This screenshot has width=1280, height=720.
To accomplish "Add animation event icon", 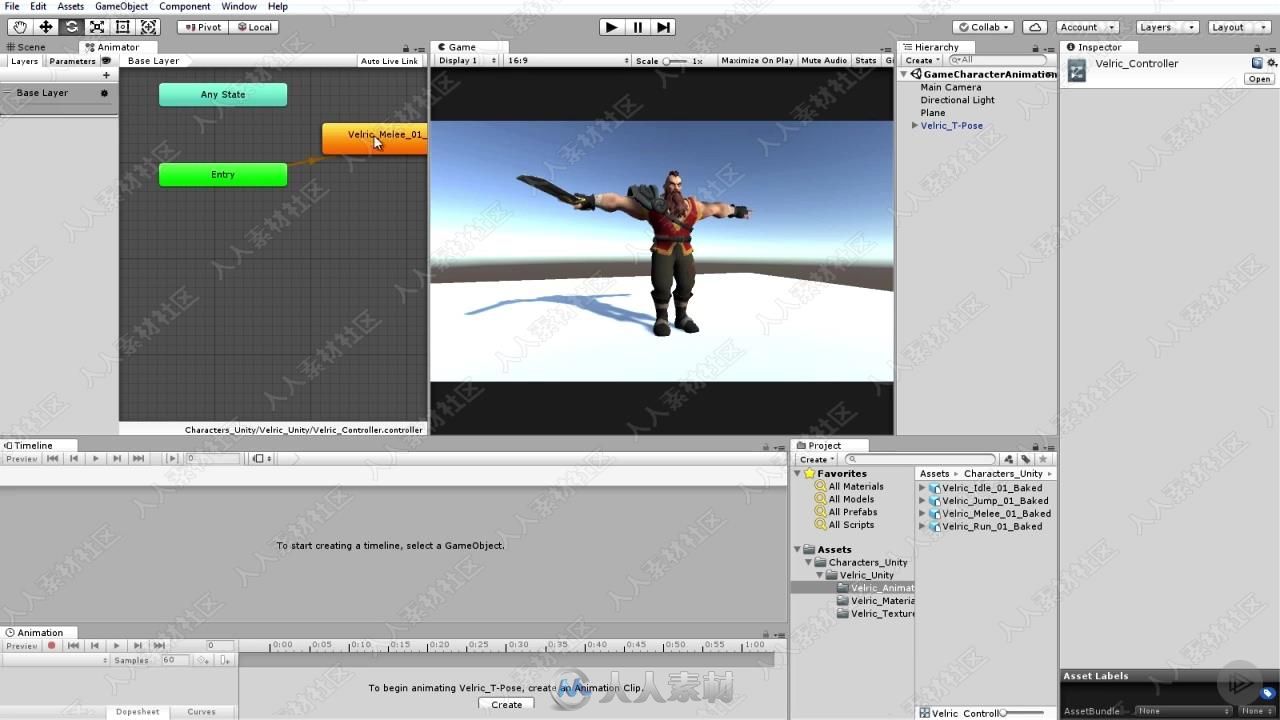I will (x=225, y=660).
